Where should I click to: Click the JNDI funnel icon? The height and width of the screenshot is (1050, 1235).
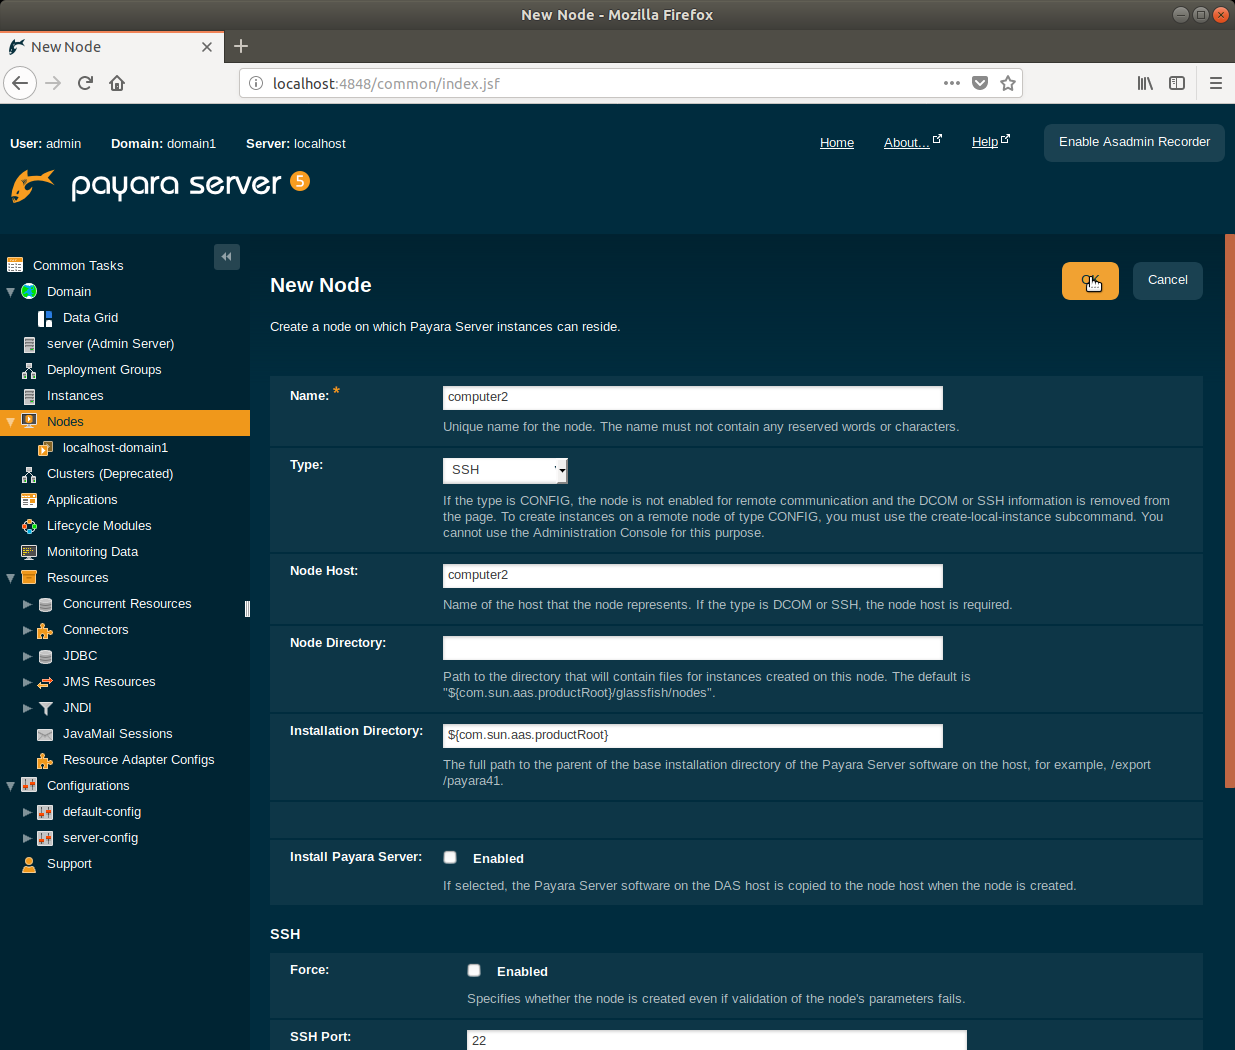click(45, 708)
